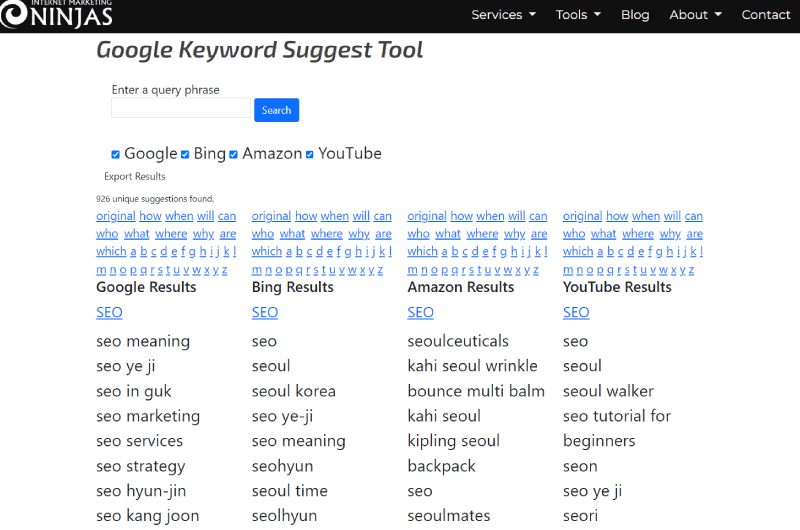Open the SEO link under YouTube Results
The height and width of the screenshot is (530, 800).
576,312
